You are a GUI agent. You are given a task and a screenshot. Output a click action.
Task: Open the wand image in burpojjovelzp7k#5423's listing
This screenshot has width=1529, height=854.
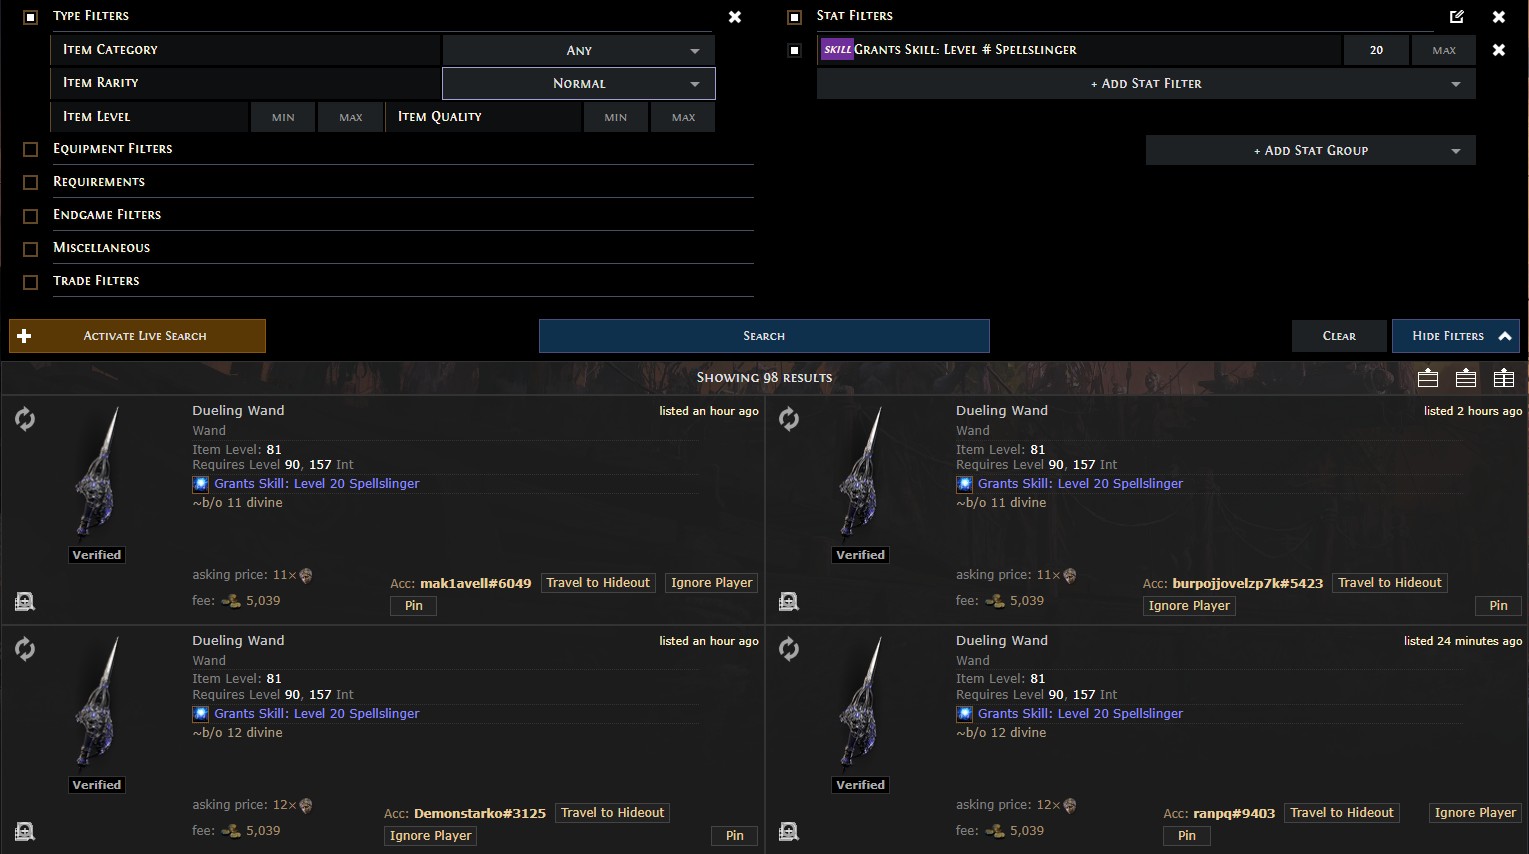861,474
